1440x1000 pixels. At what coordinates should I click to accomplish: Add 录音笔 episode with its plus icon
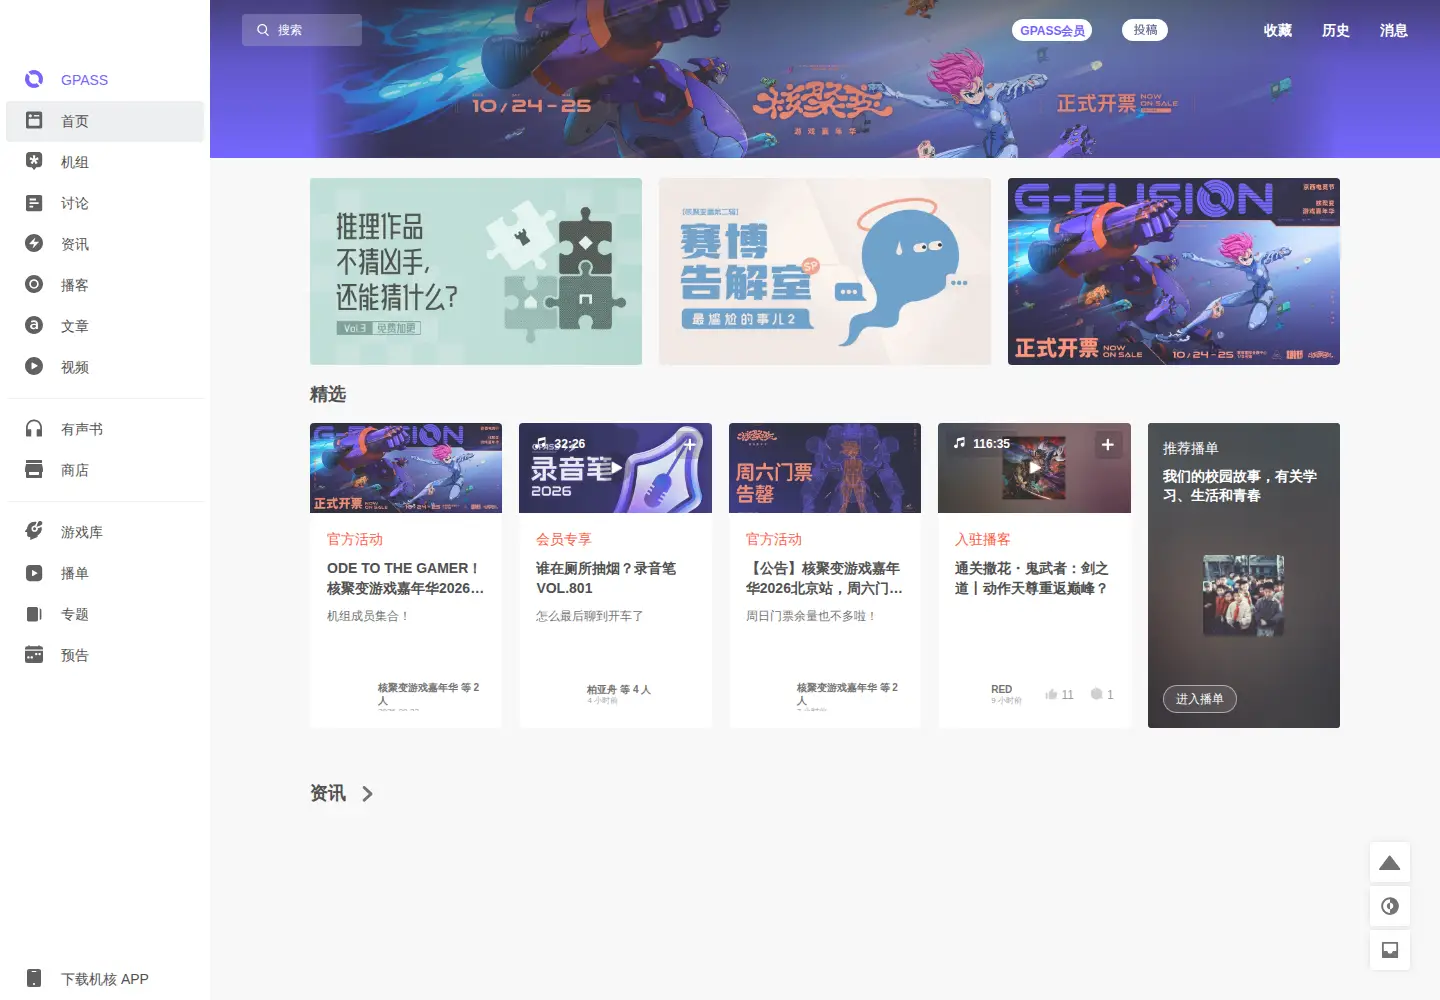[689, 445]
